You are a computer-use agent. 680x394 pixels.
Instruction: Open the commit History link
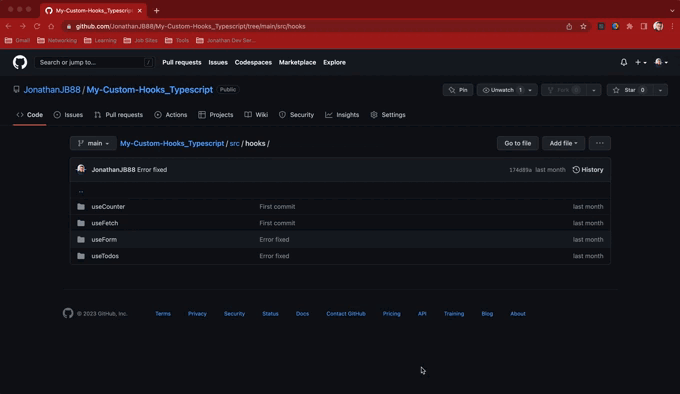click(588, 169)
